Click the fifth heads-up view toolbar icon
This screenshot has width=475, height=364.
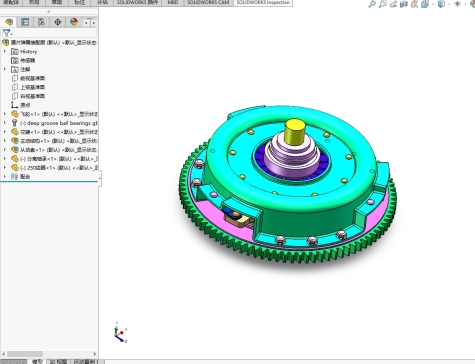414,4
